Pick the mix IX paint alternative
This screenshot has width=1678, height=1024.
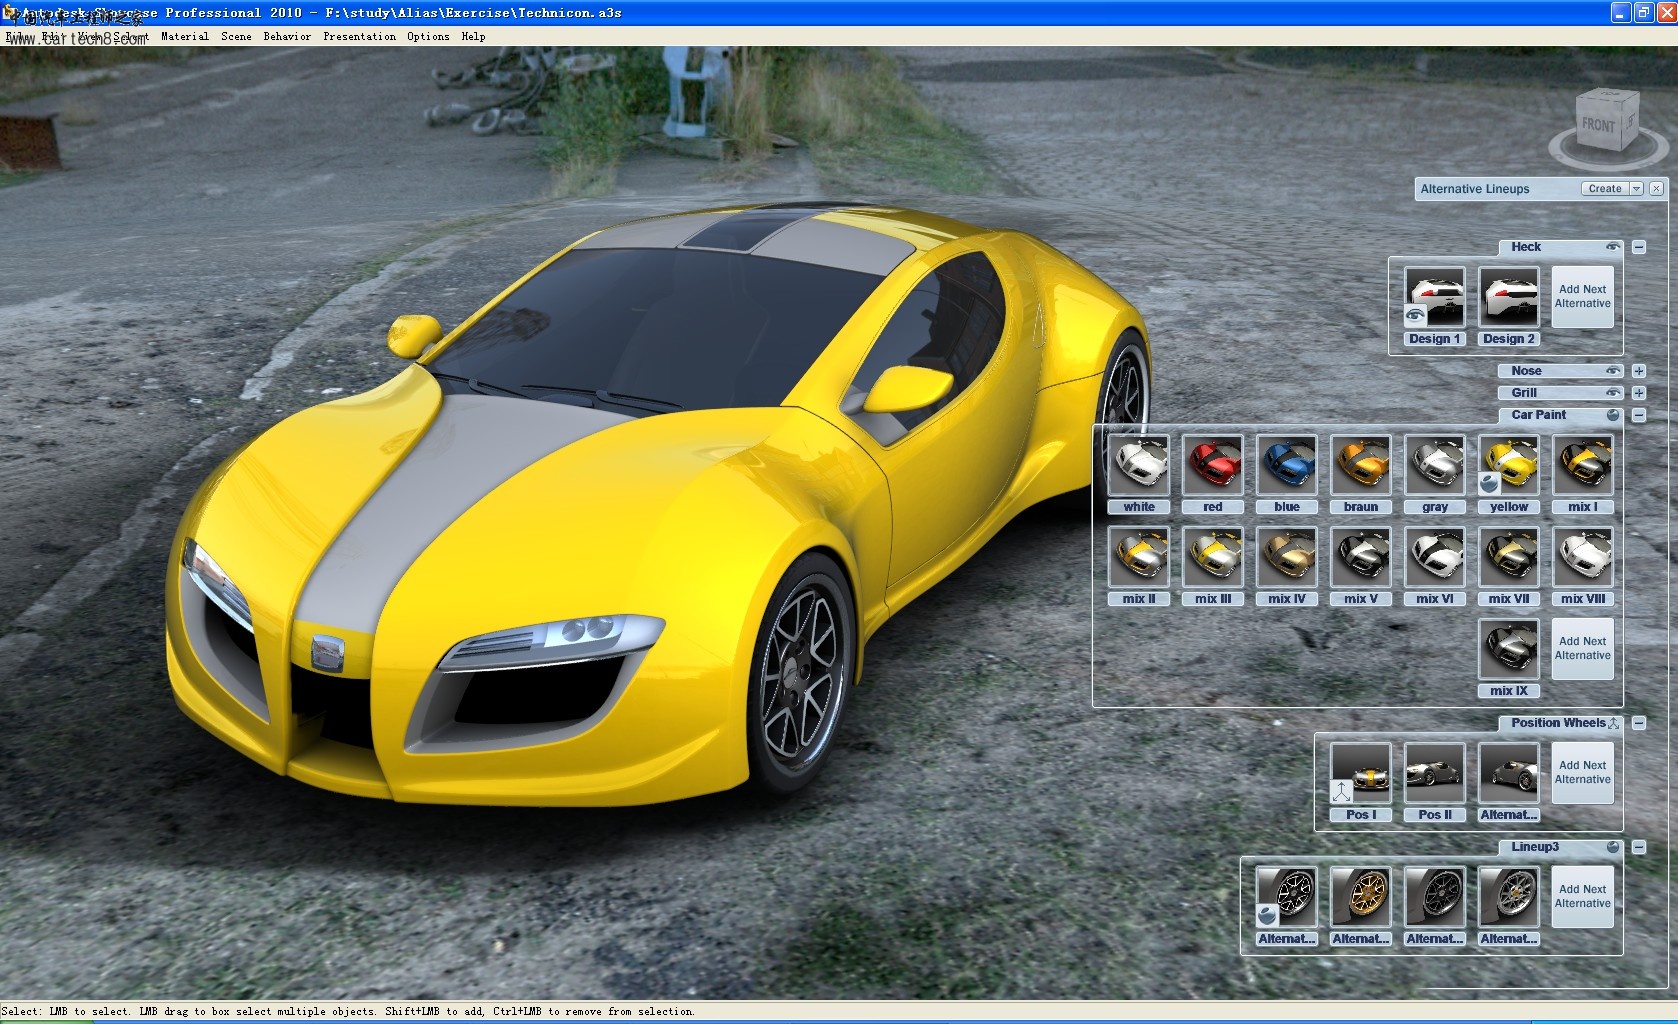click(x=1509, y=649)
